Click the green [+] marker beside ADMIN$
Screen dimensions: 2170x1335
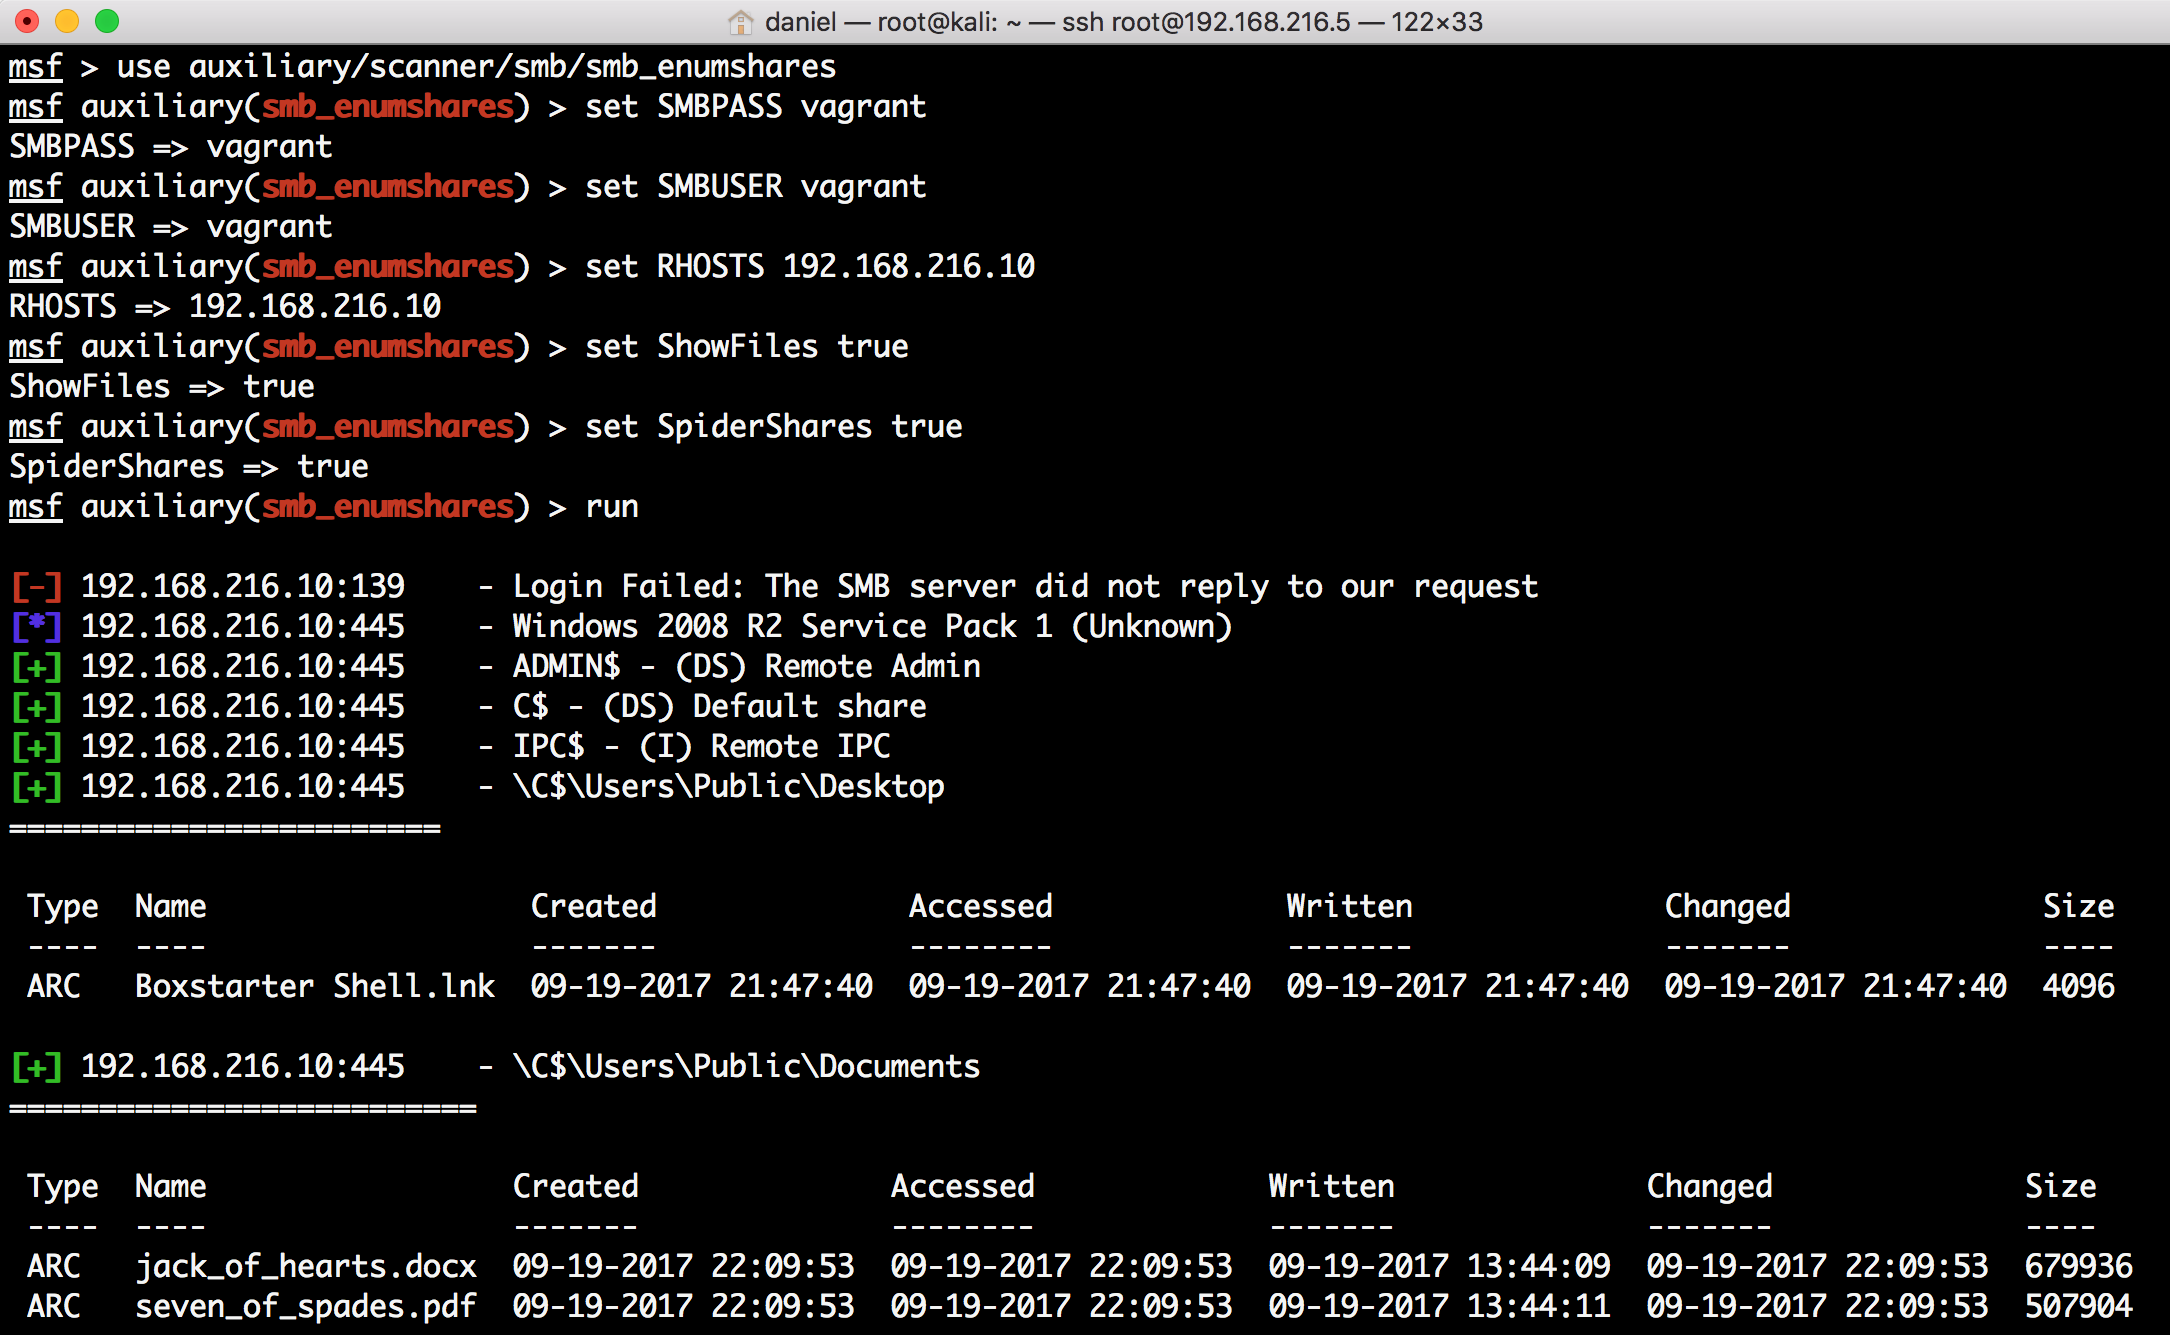37,666
